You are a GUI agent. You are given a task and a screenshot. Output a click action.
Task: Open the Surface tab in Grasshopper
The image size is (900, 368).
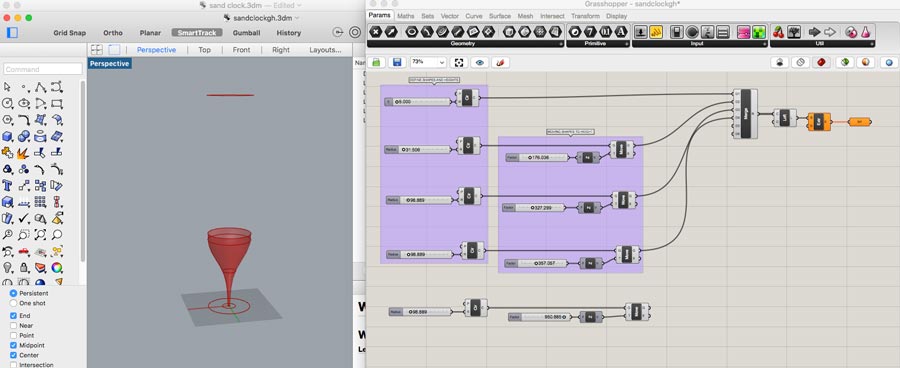(x=500, y=16)
